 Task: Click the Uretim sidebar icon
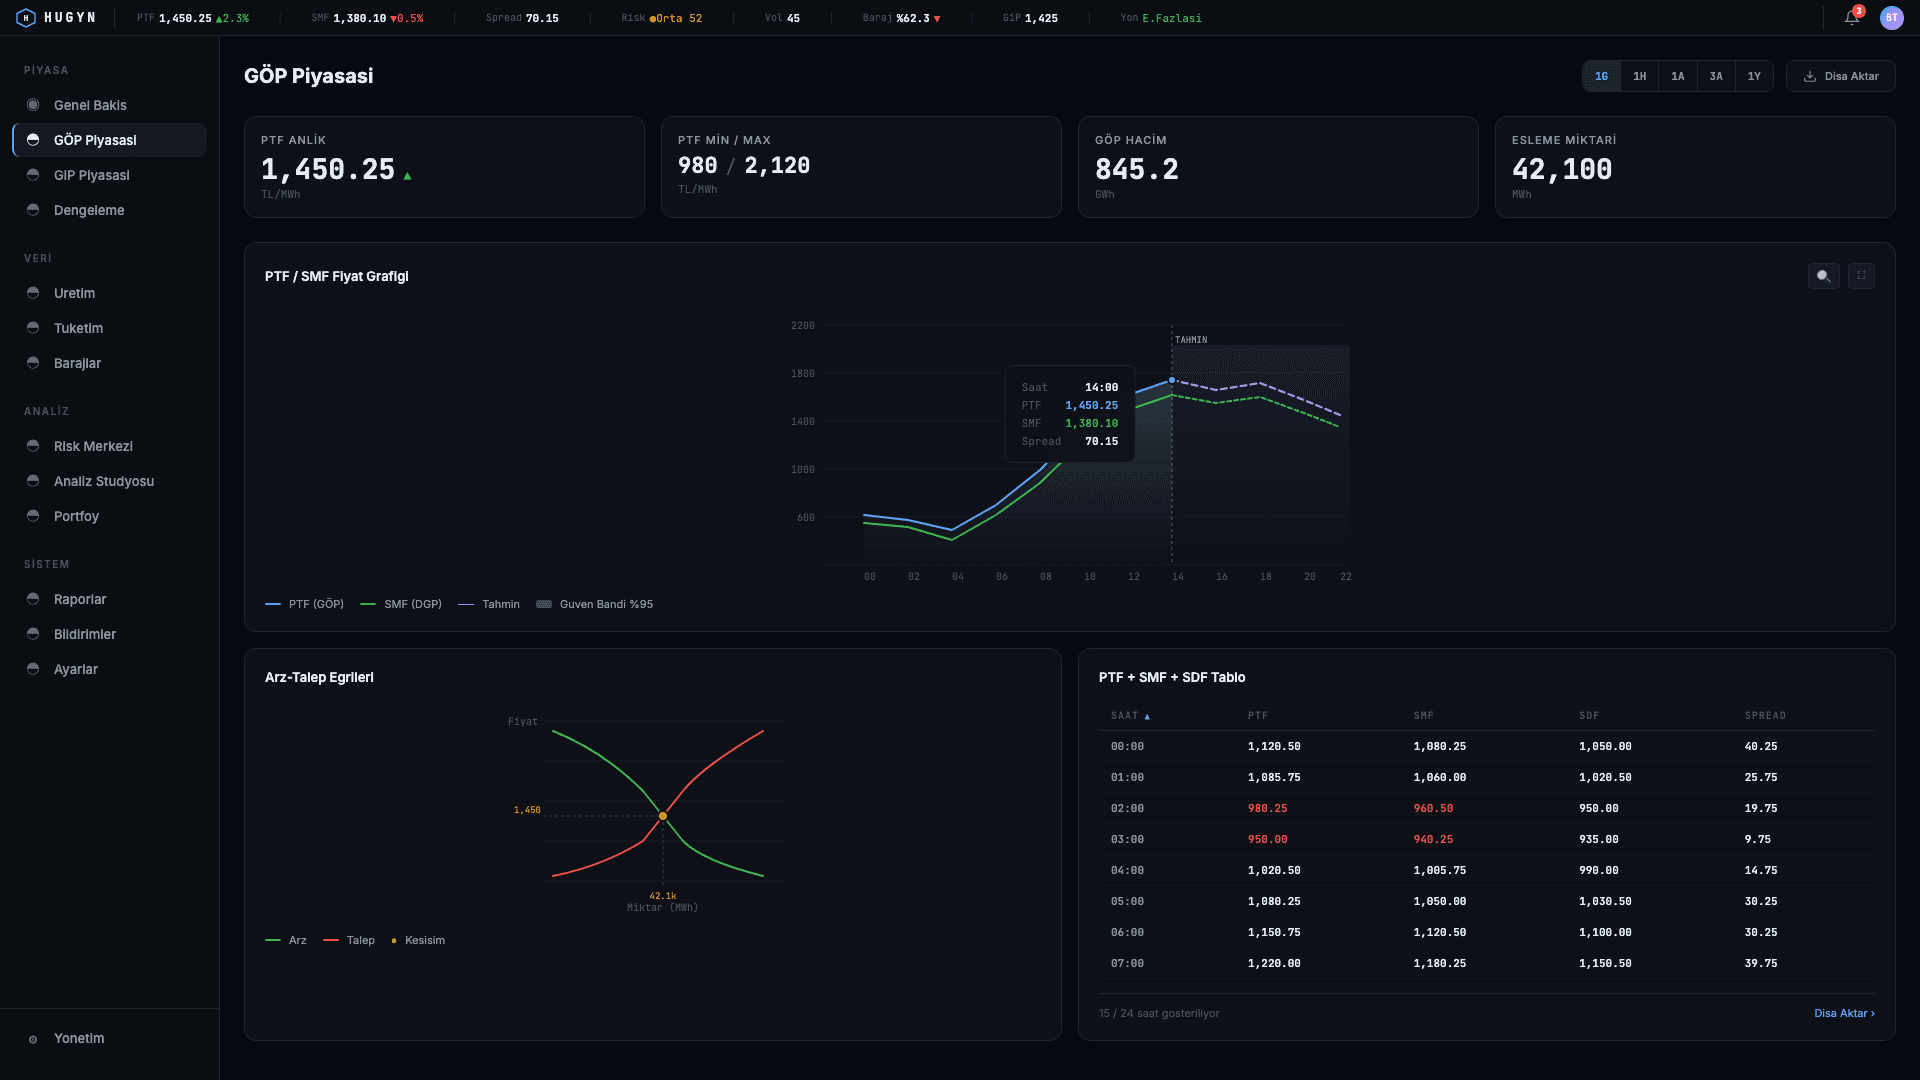[x=33, y=293]
